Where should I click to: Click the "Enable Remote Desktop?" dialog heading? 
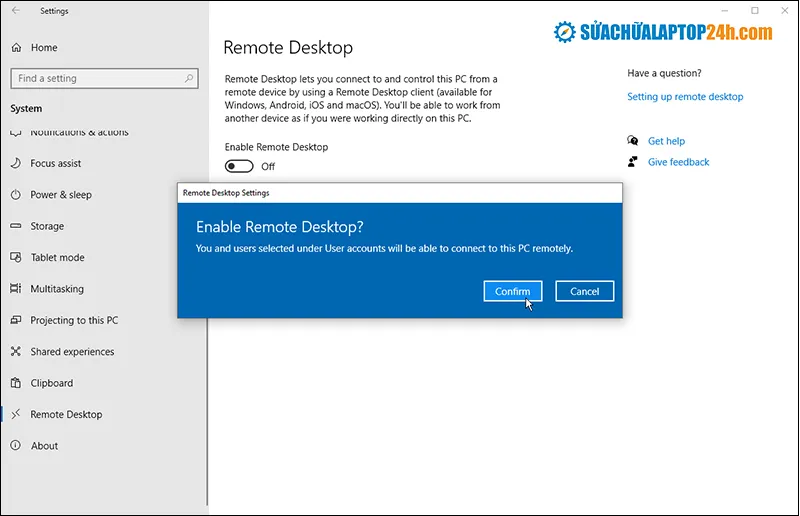tap(280, 227)
